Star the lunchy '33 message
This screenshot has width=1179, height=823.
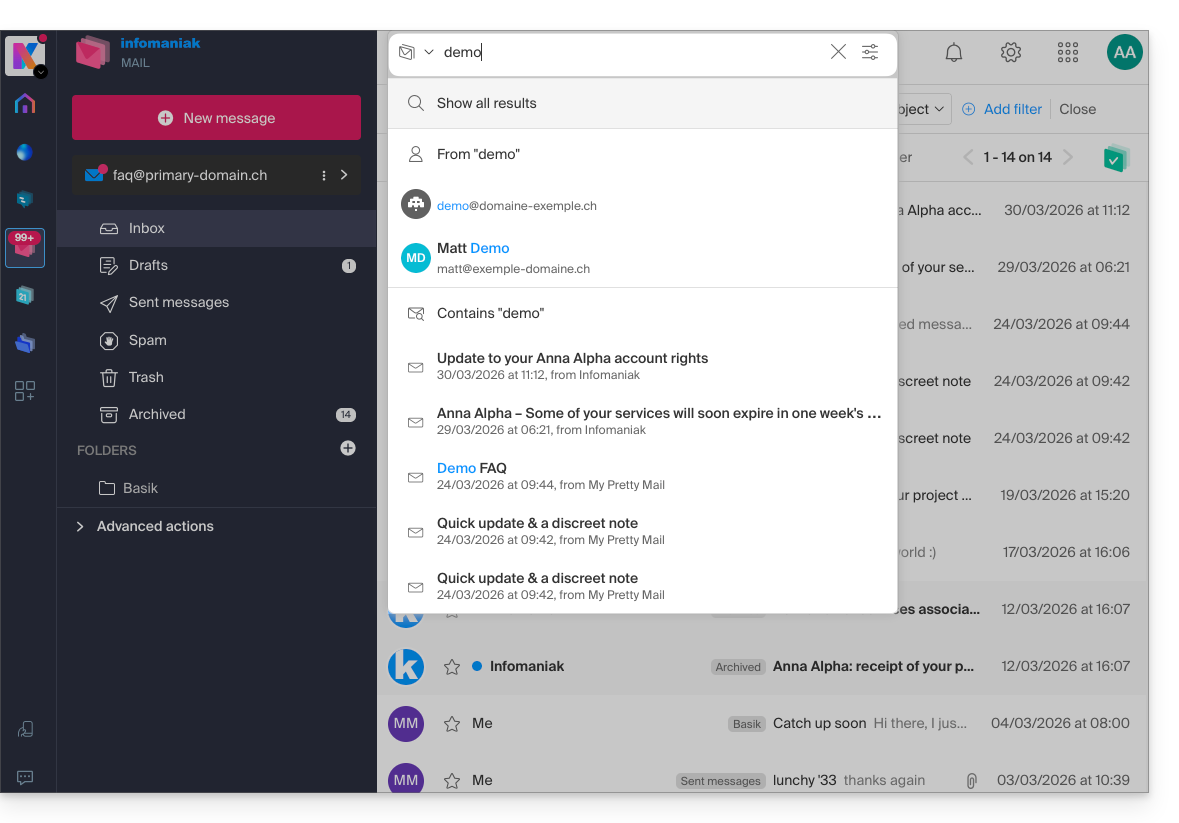(x=452, y=781)
